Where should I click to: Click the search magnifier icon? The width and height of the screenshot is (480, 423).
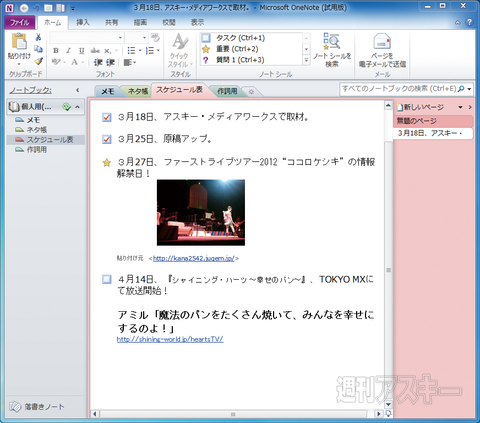(x=461, y=89)
